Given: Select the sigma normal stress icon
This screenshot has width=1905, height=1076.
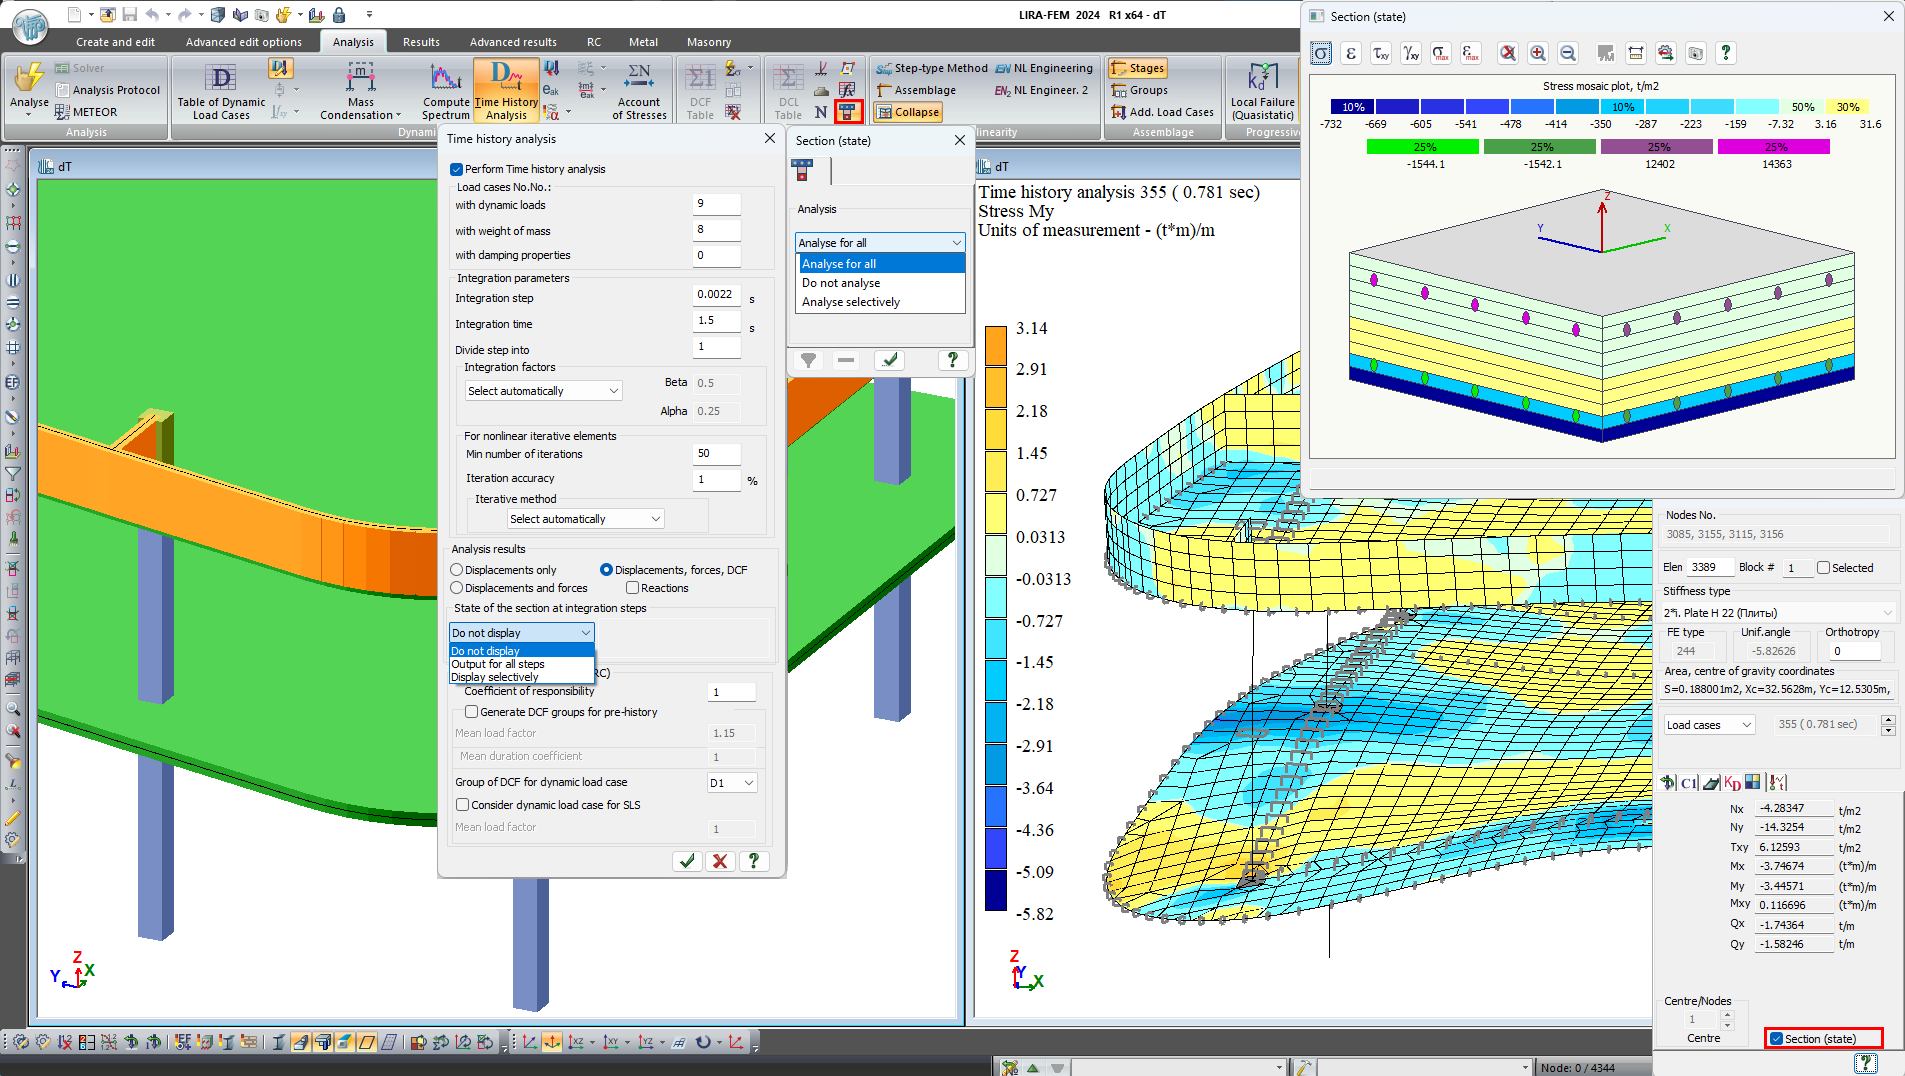Looking at the screenshot, I should [1321, 54].
